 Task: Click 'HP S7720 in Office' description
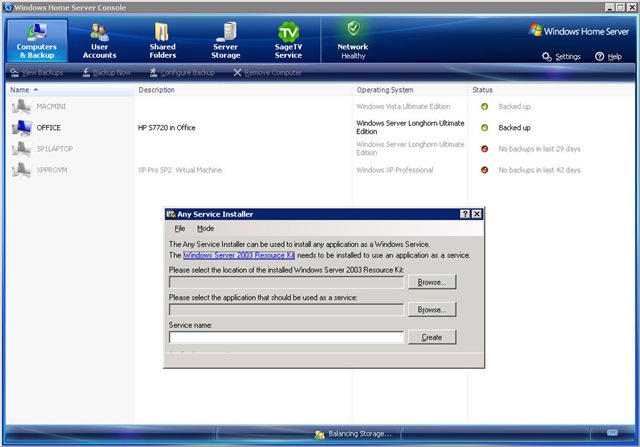pos(167,128)
